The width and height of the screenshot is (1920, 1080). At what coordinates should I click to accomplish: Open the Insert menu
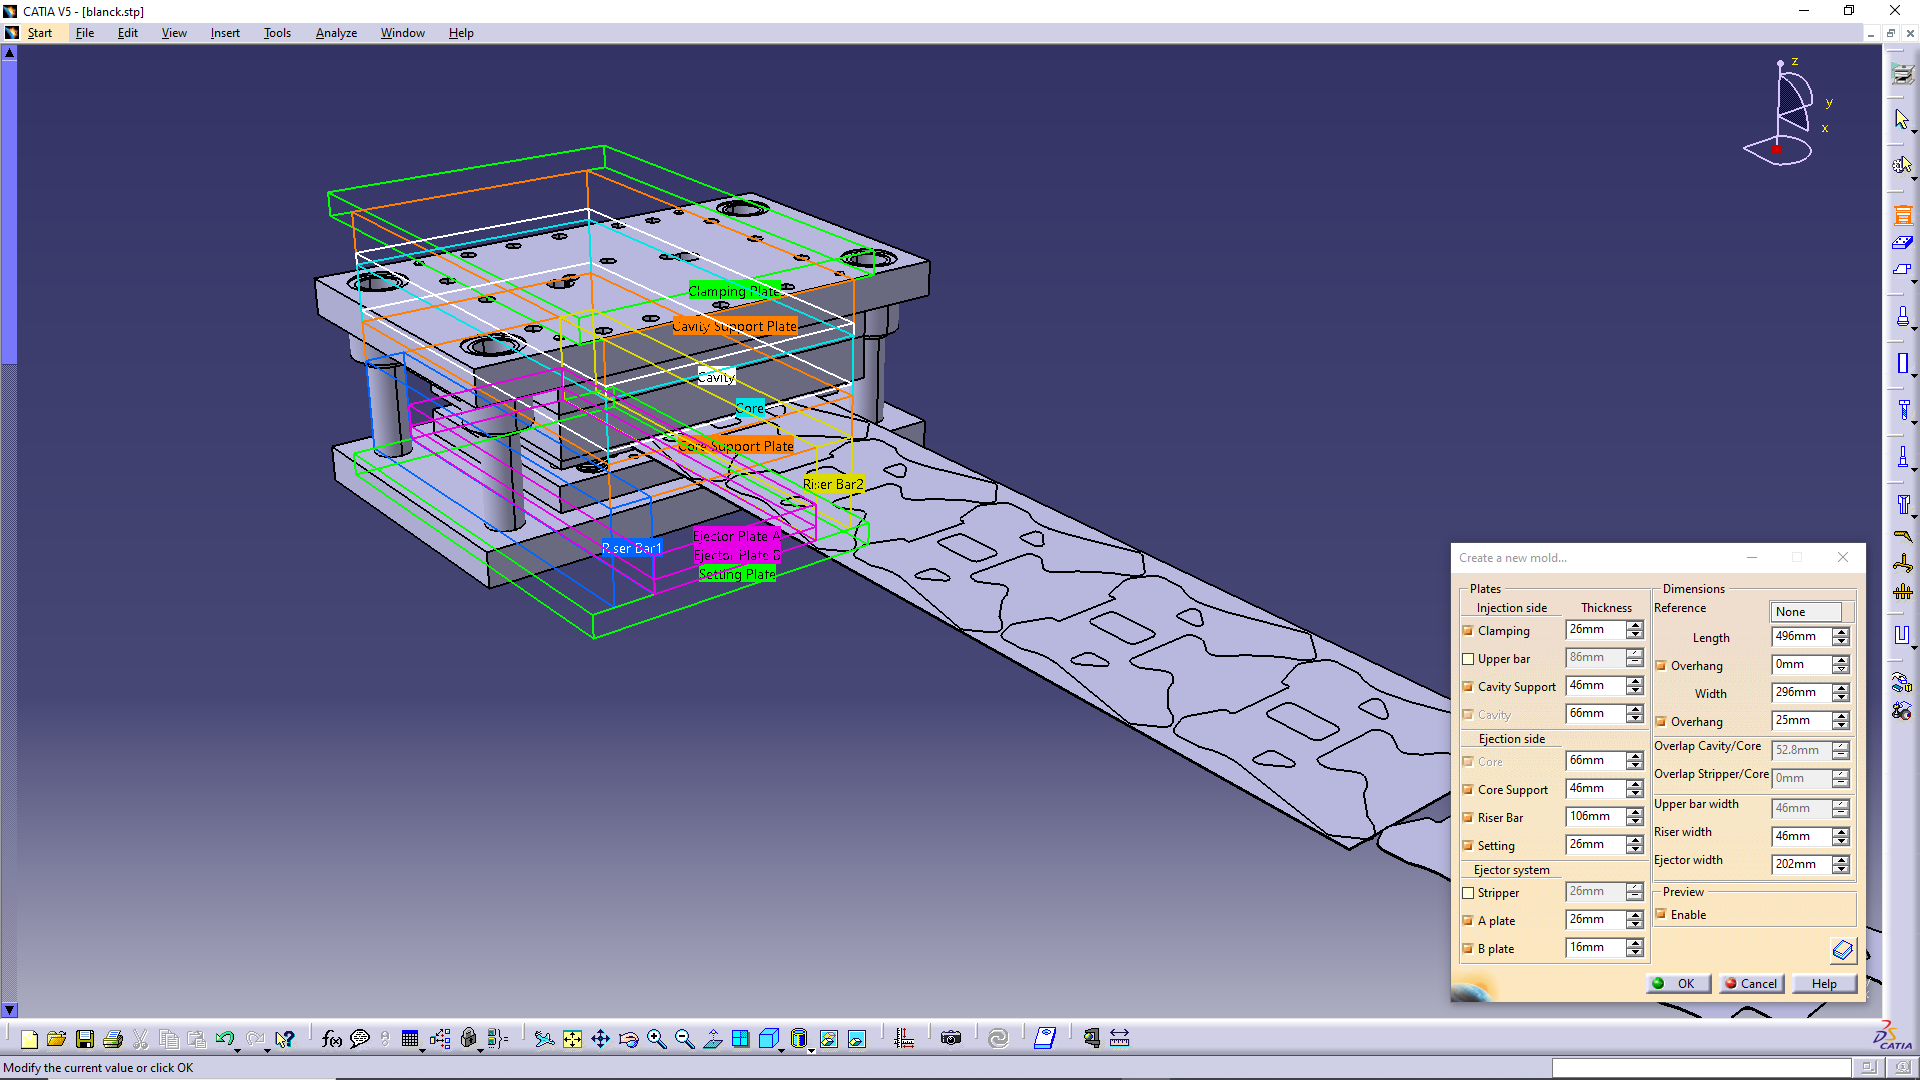tap(225, 33)
